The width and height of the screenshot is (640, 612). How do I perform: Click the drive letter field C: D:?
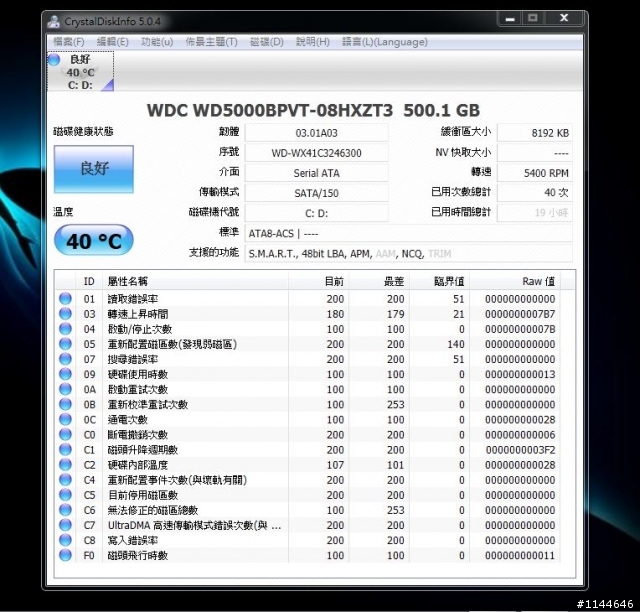(316, 213)
